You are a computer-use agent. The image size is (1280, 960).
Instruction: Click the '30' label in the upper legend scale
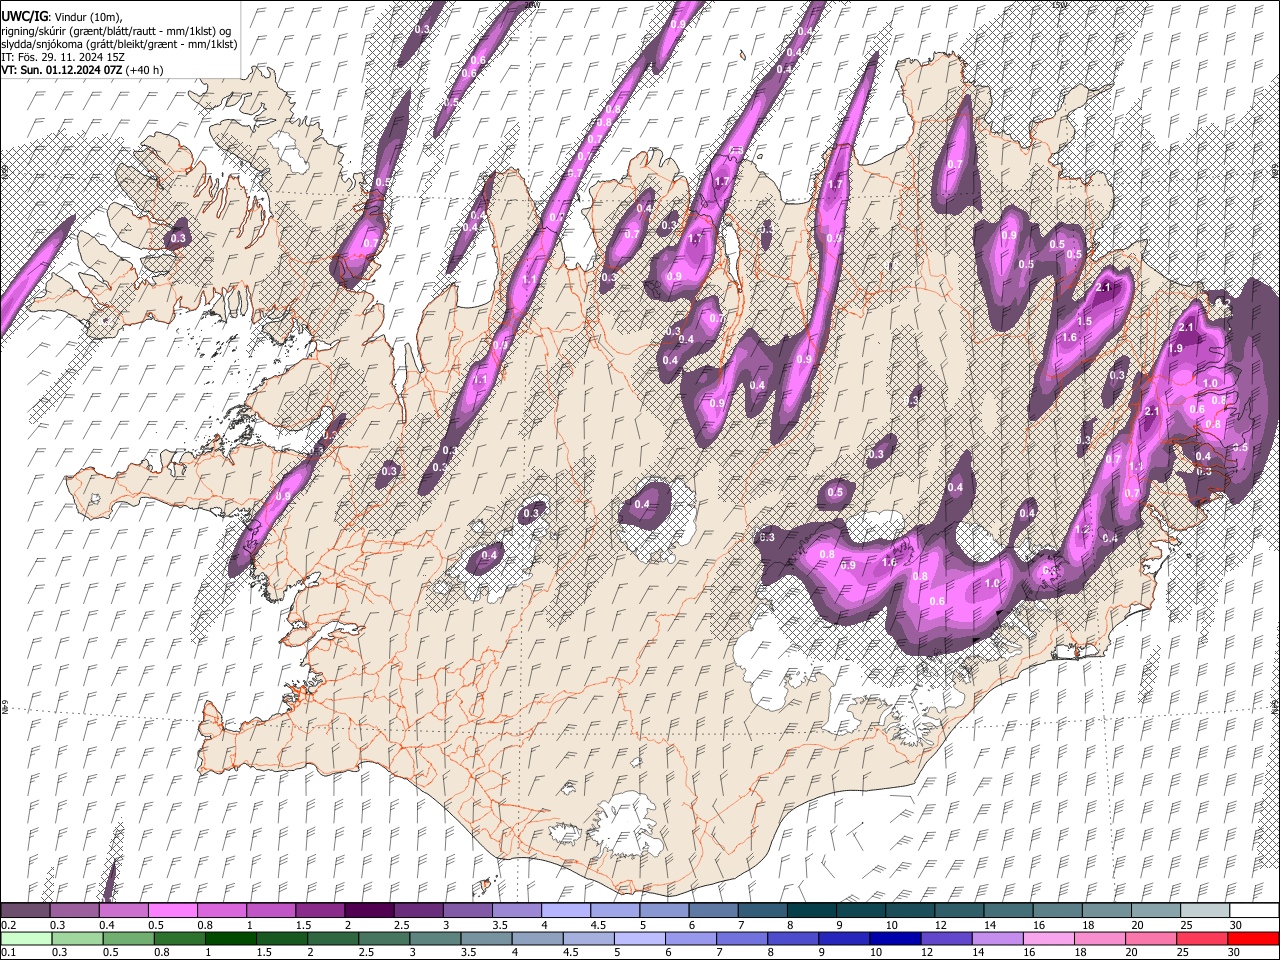(1235, 925)
